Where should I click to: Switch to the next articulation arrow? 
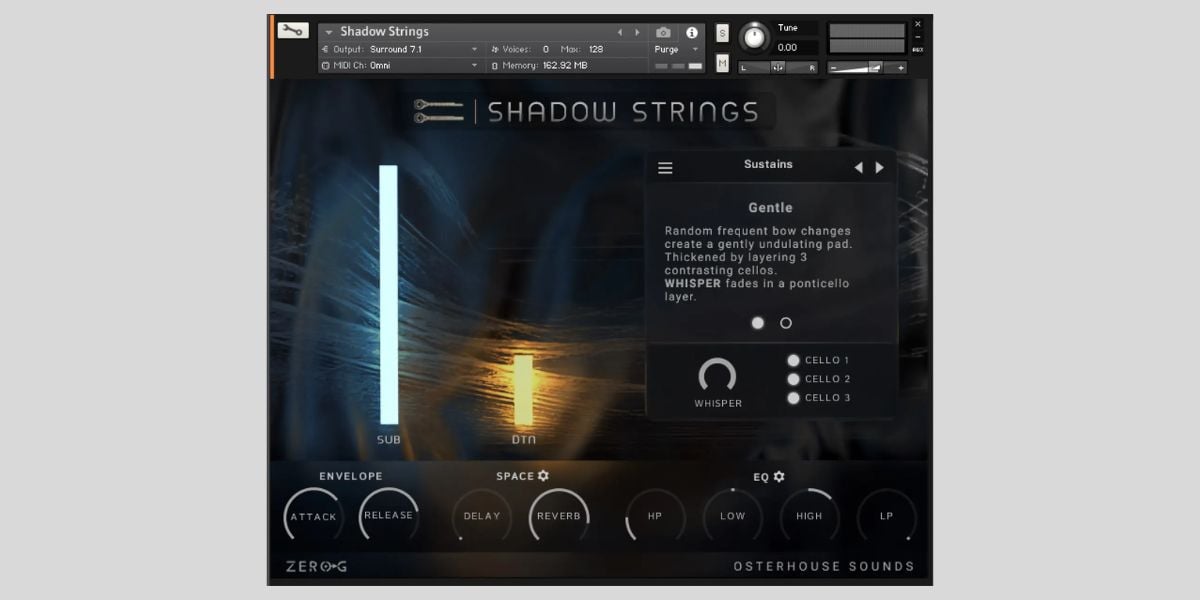pos(880,168)
